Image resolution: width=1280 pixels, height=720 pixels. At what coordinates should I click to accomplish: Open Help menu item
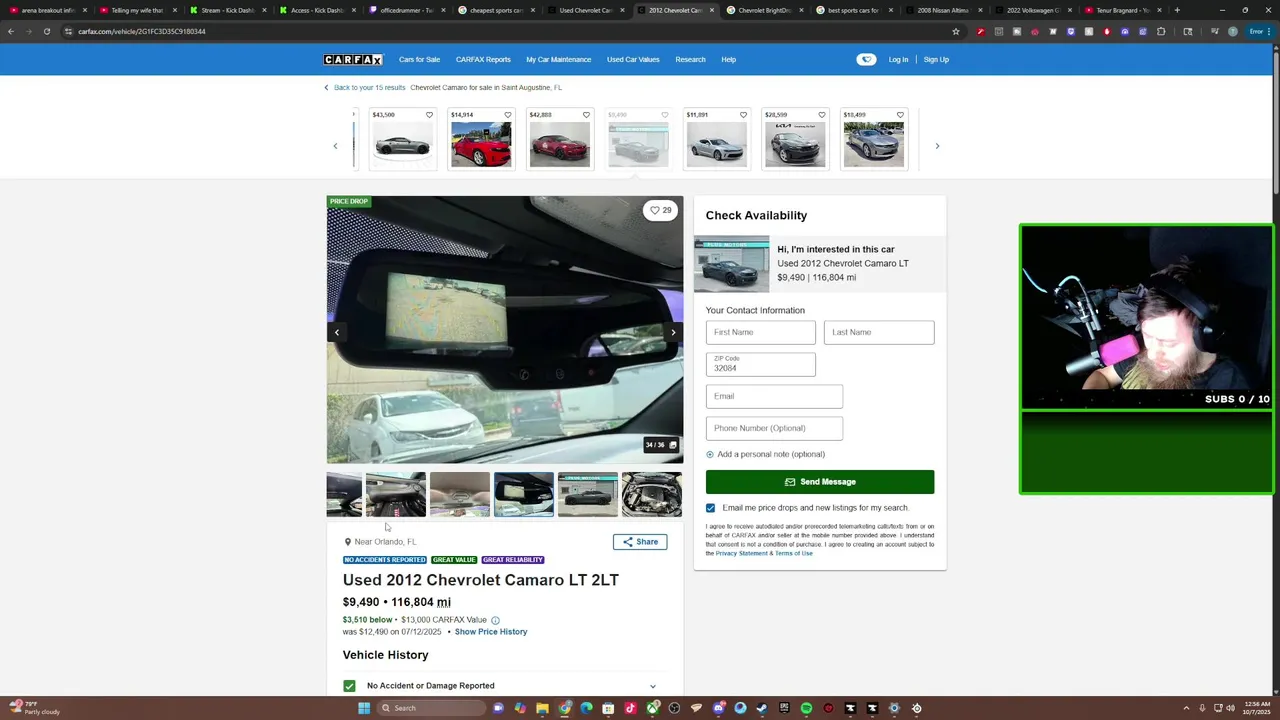(728, 60)
